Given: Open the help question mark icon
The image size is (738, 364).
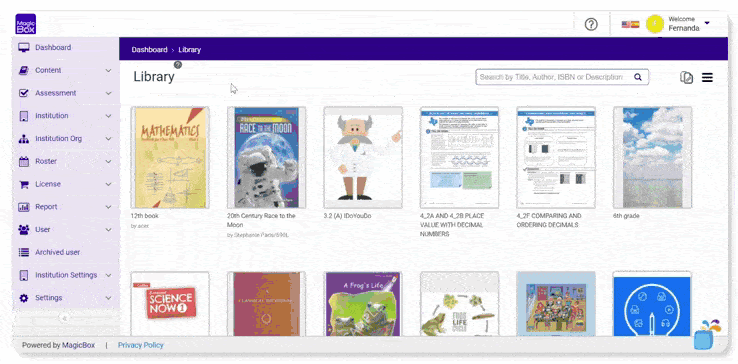Looking at the screenshot, I should pyautogui.click(x=591, y=24).
